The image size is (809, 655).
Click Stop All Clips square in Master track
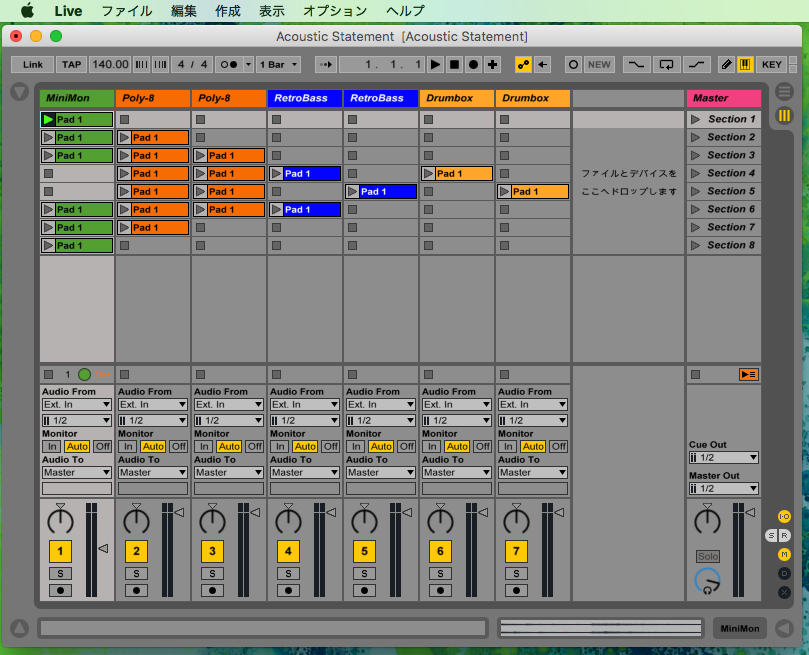point(695,374)
